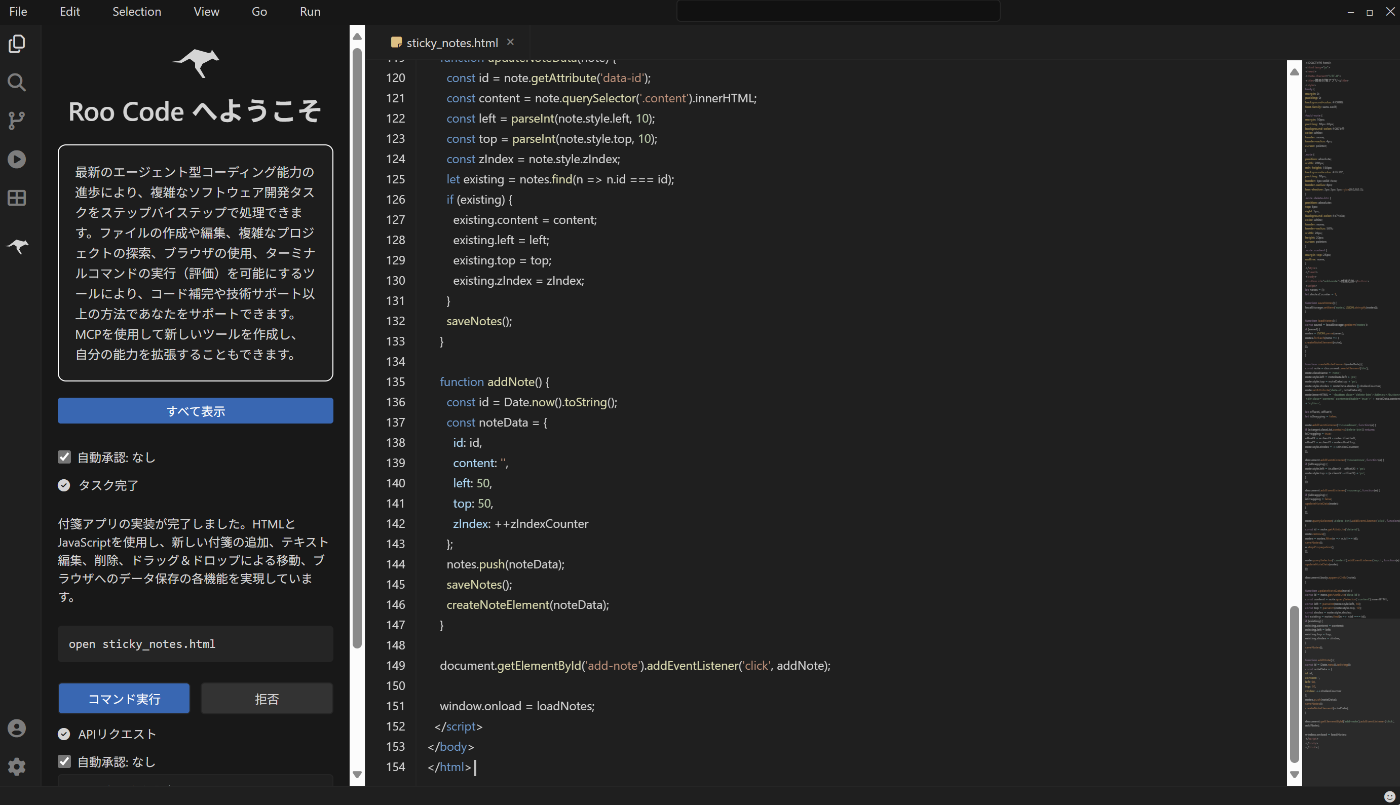Click the addEventListener line 149 code
The image size is (1400, 805).
tap(635, 666)
